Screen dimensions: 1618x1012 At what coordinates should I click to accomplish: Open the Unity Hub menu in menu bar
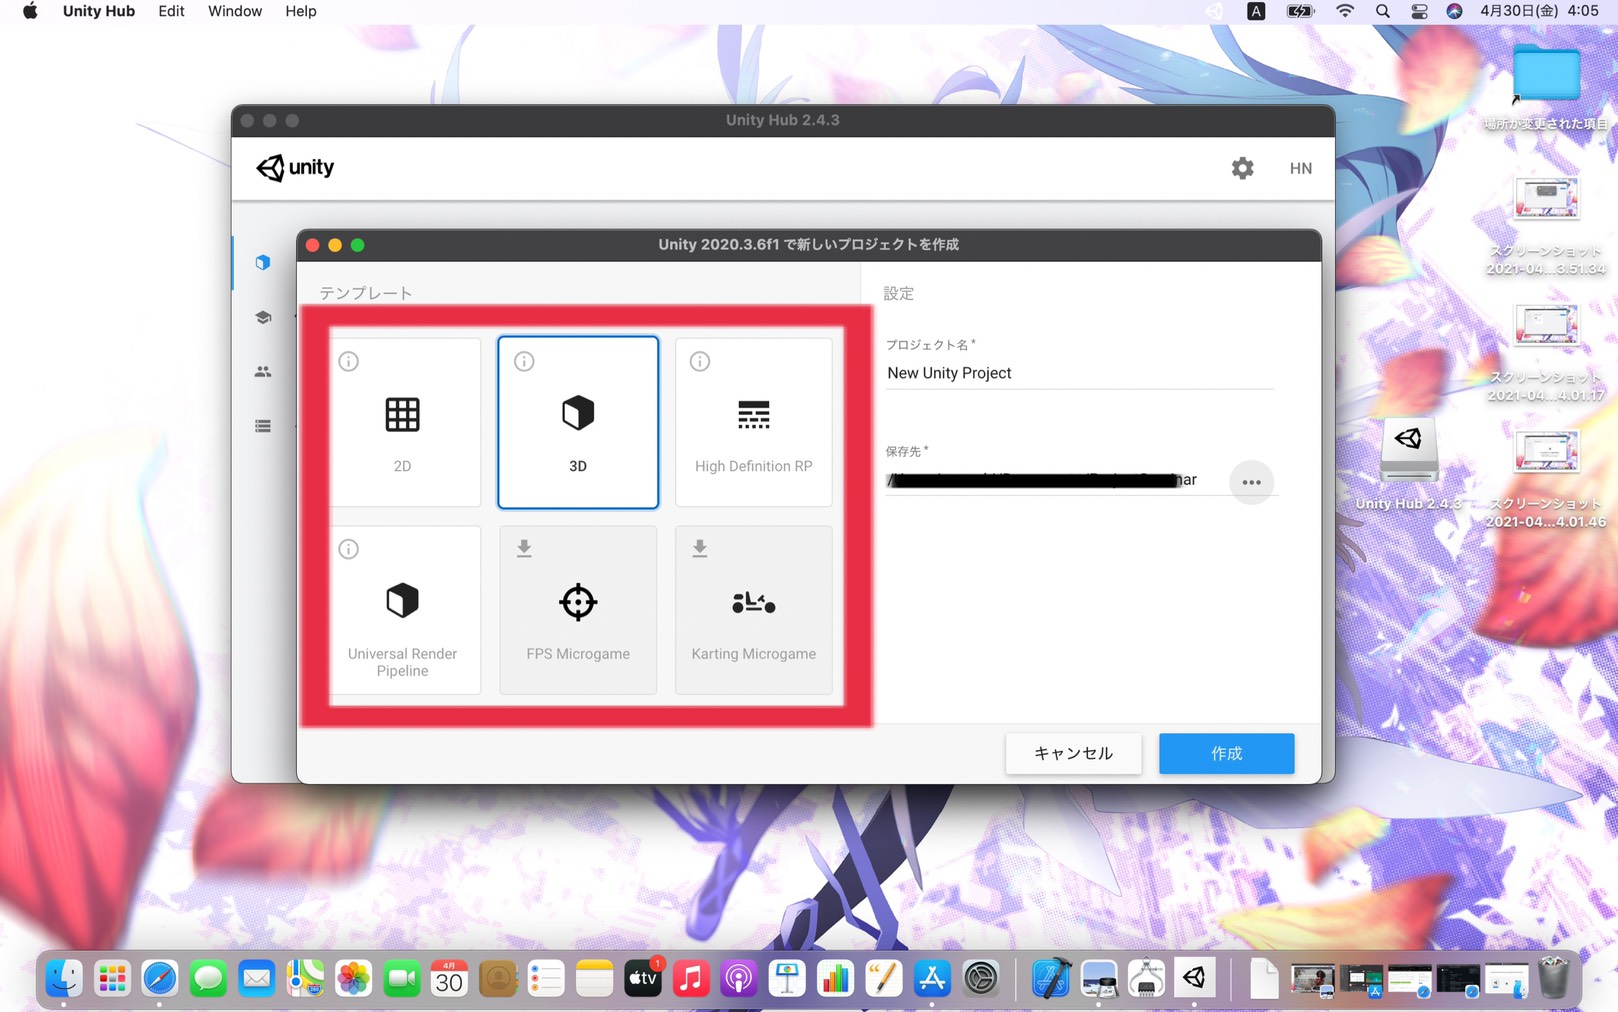98,11
